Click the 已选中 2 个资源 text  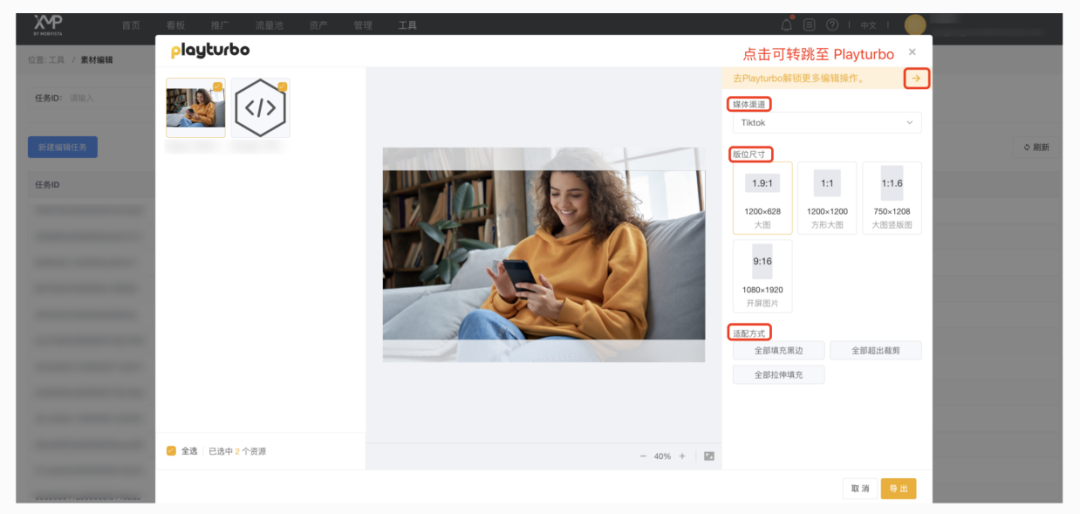(x=238, y=451)
